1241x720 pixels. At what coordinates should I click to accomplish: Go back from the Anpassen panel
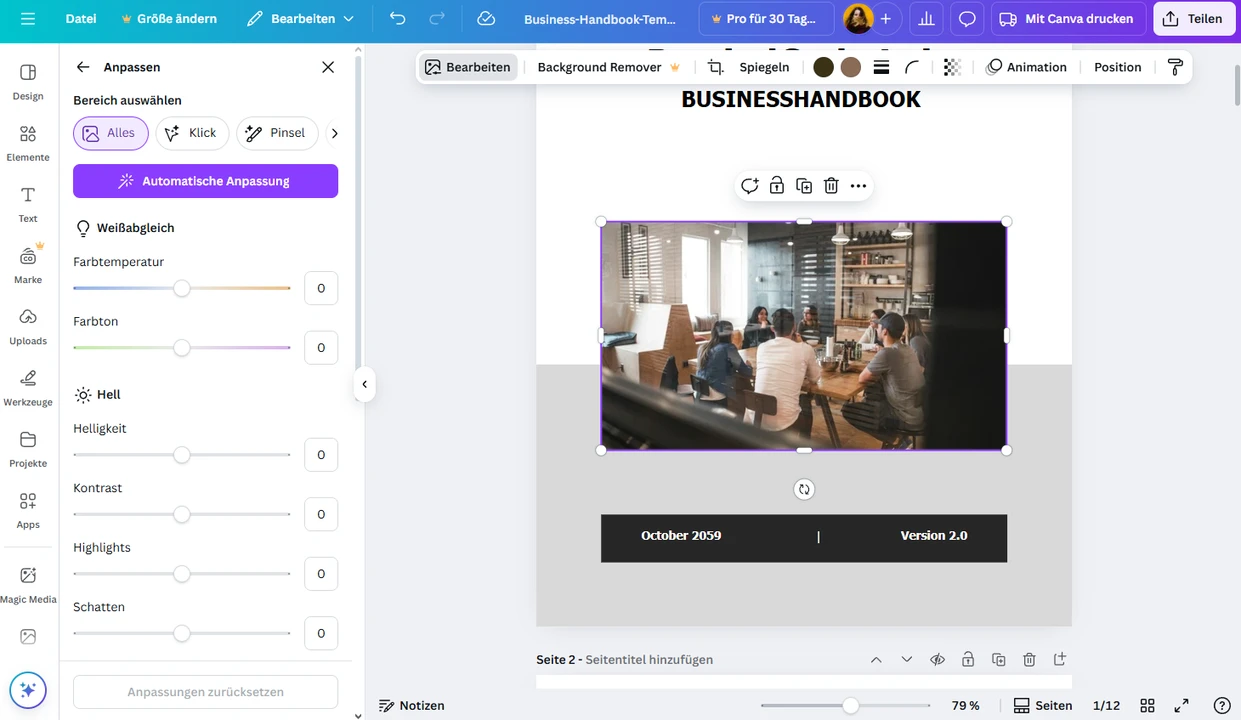click(83, 67)
